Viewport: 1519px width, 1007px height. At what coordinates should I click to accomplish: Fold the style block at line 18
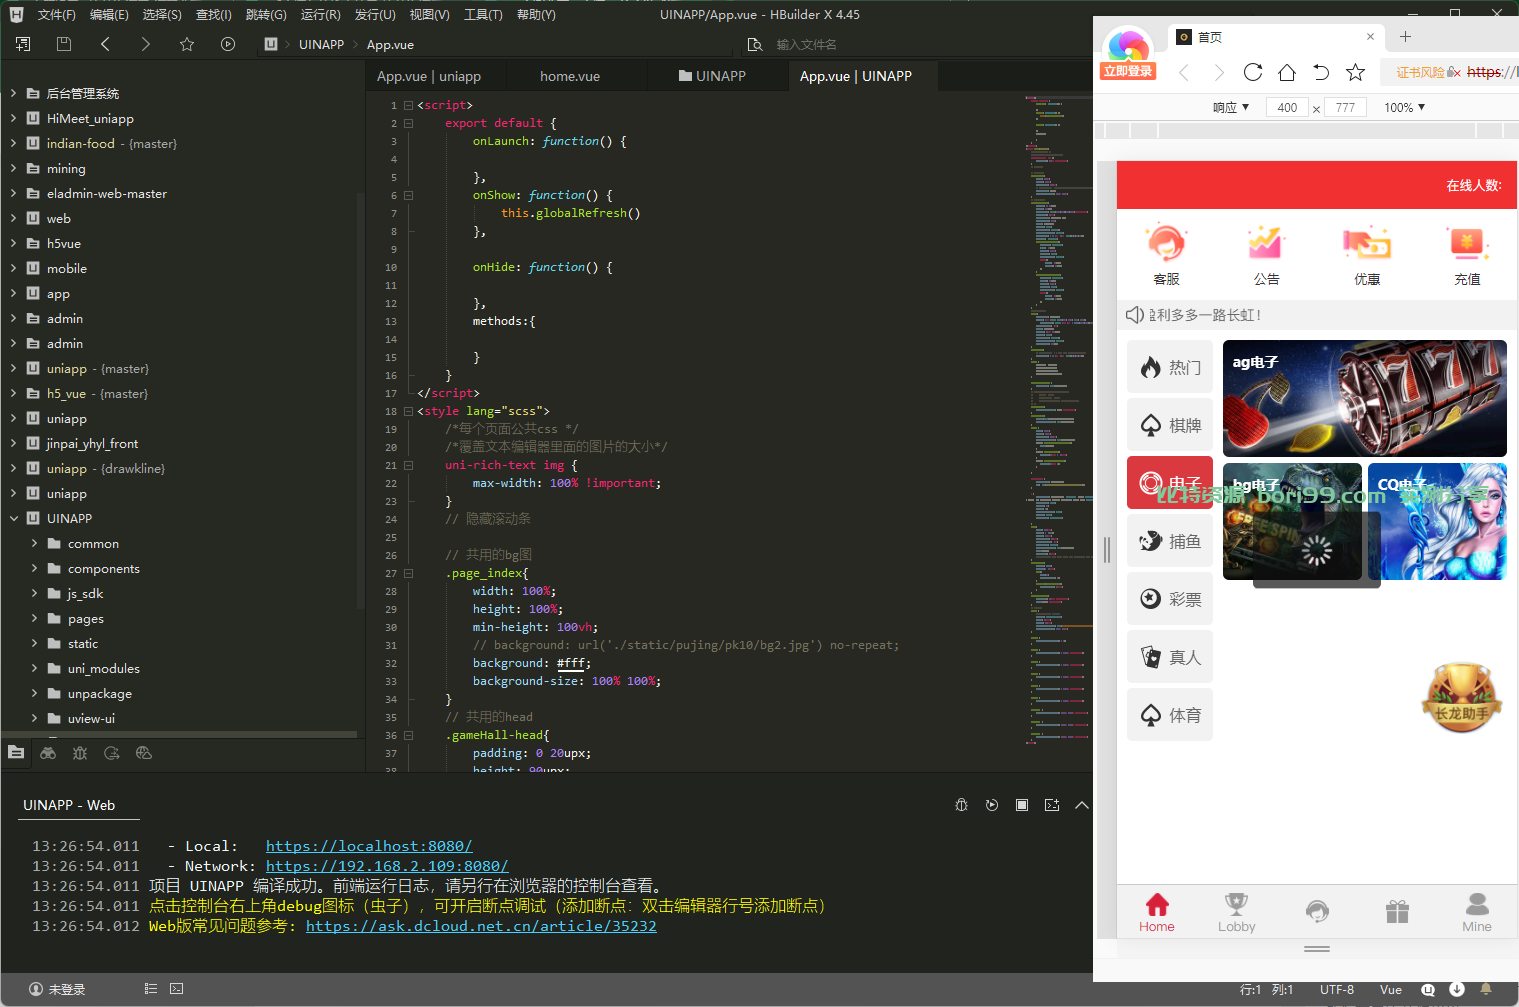pyautogui.click(x=408, y=411)
